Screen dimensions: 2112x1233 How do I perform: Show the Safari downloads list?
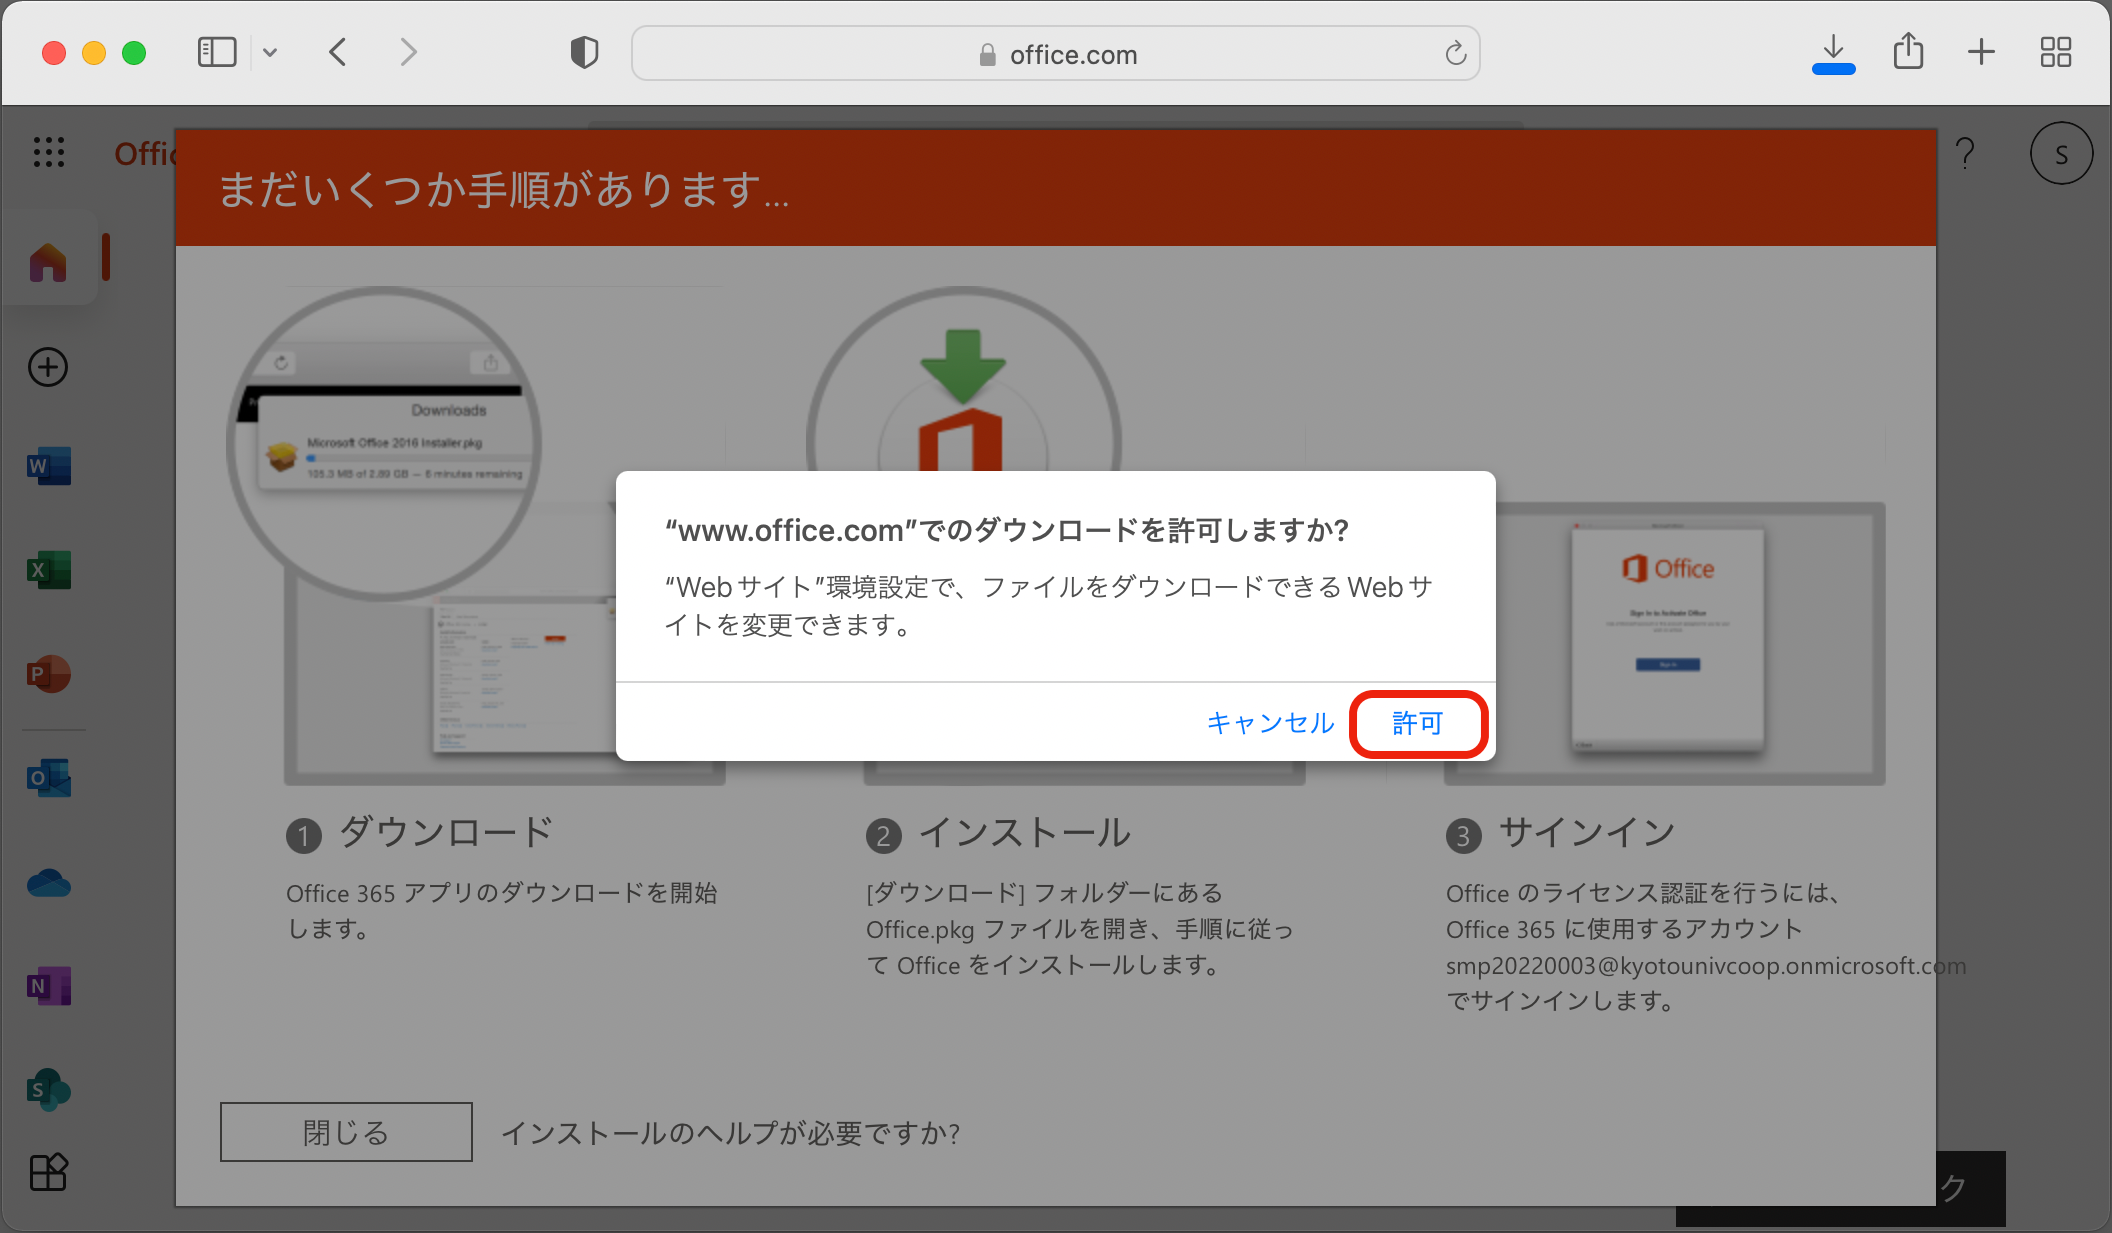pos(1833,50)
